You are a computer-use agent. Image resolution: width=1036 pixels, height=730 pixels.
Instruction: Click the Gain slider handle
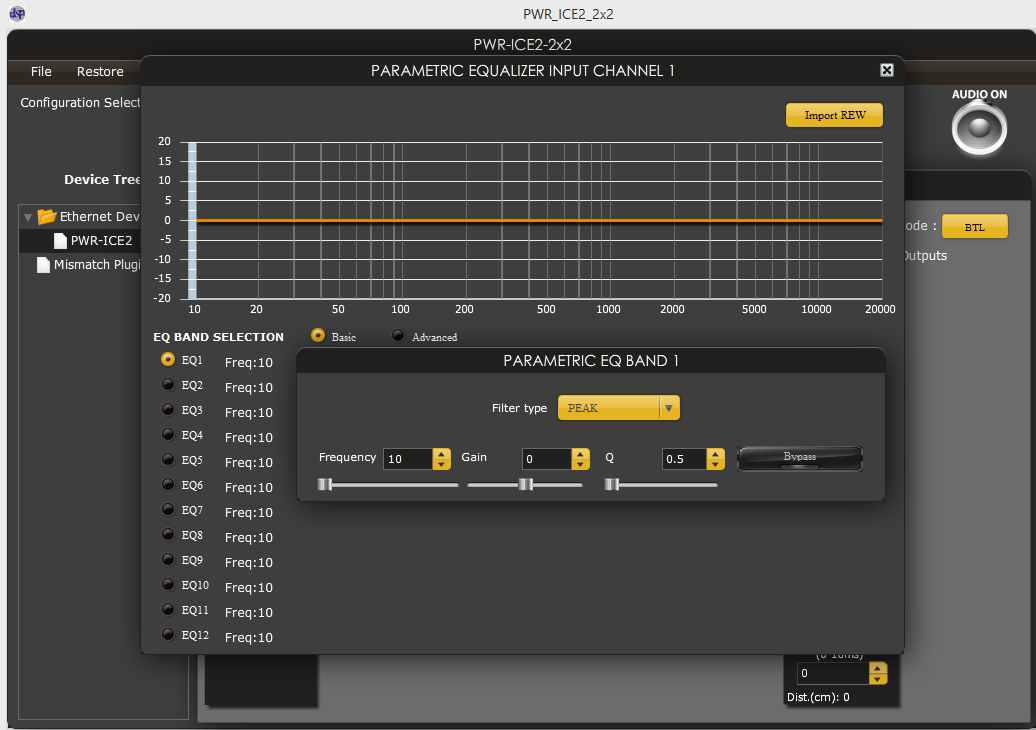coord(526,485)
